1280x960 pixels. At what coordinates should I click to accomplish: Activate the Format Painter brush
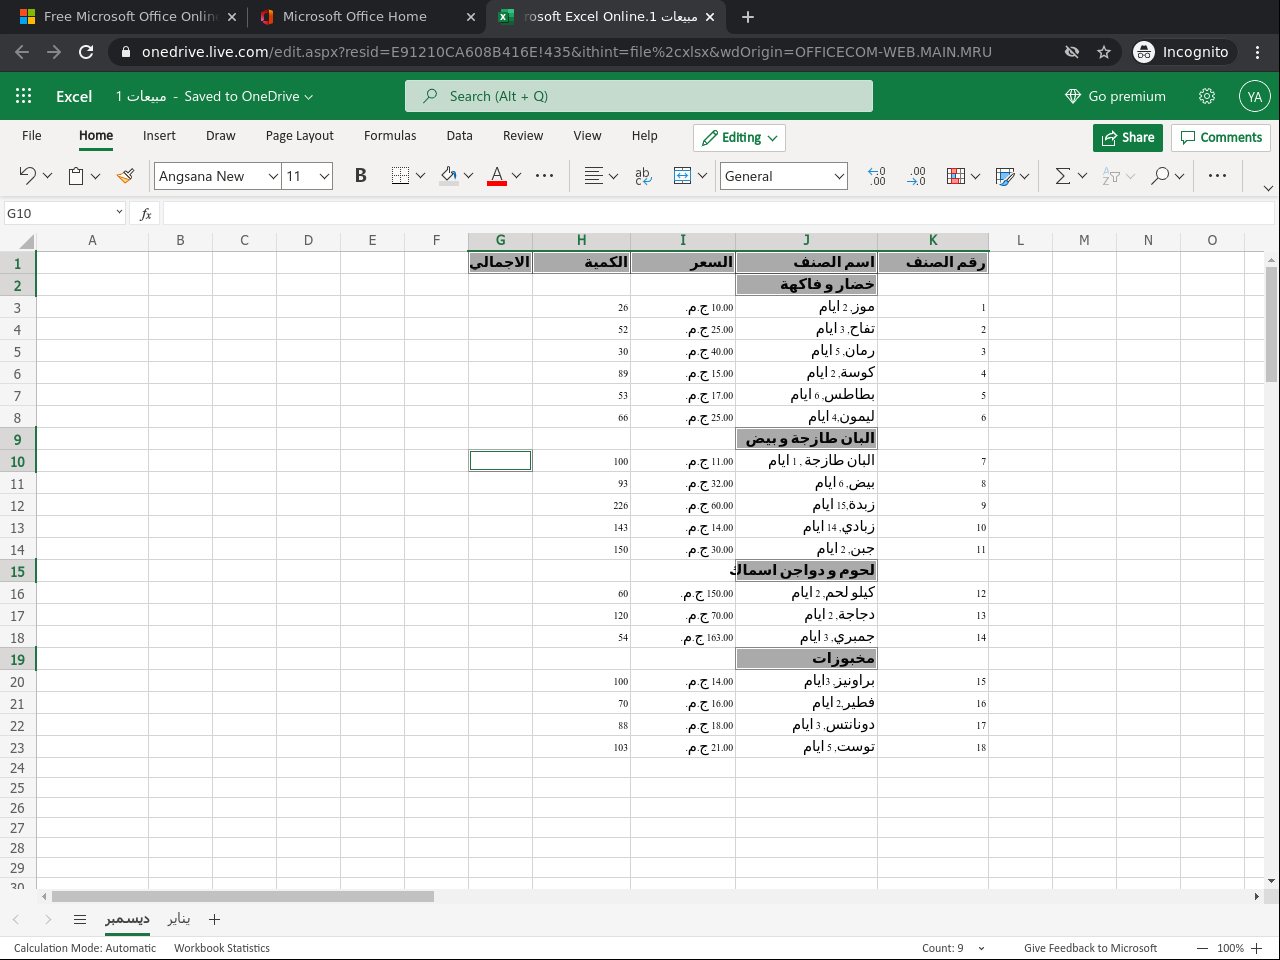pos(125,176)
